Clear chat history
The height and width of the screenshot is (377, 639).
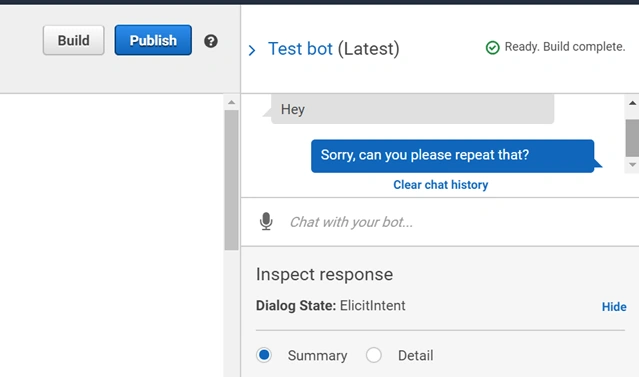(441, 185)
